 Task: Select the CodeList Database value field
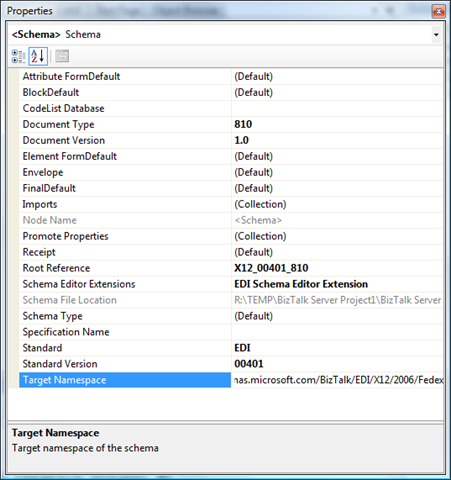pos(337,108)
